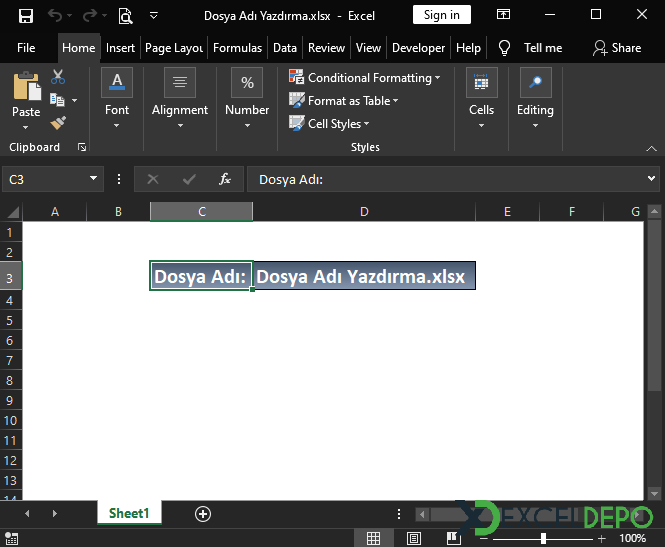Click the Insert Function fx icon

point(225,179)
